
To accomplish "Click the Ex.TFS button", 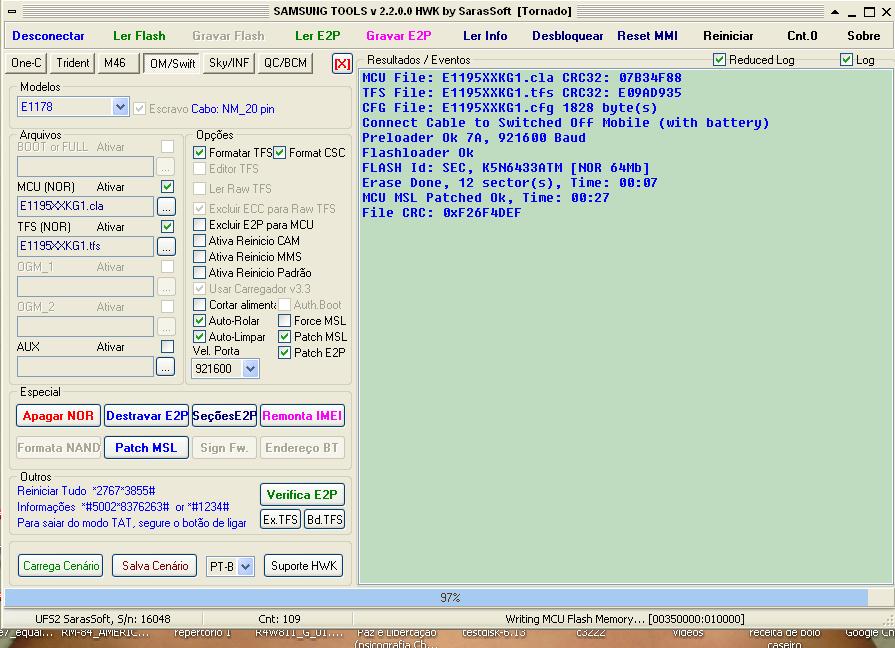I will (x=280, y=519).
